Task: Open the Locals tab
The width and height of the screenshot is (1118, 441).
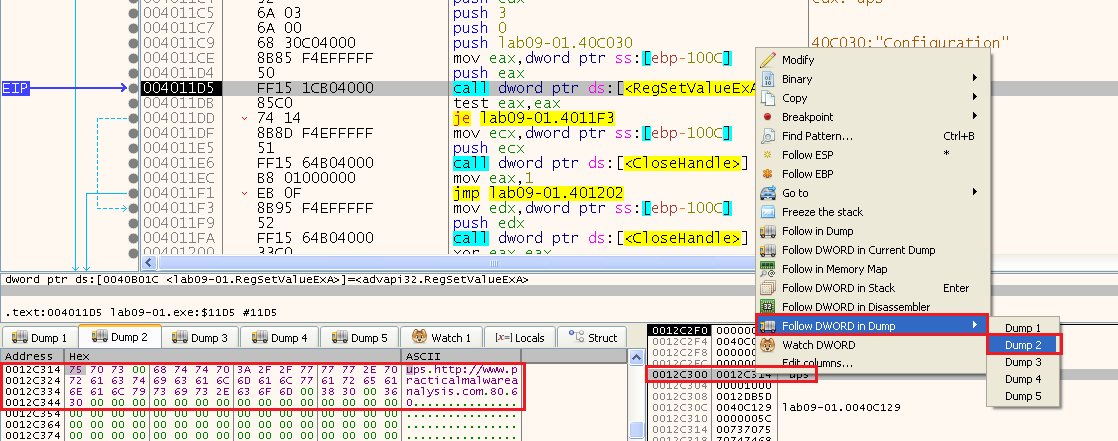Action: coord(518,338)
